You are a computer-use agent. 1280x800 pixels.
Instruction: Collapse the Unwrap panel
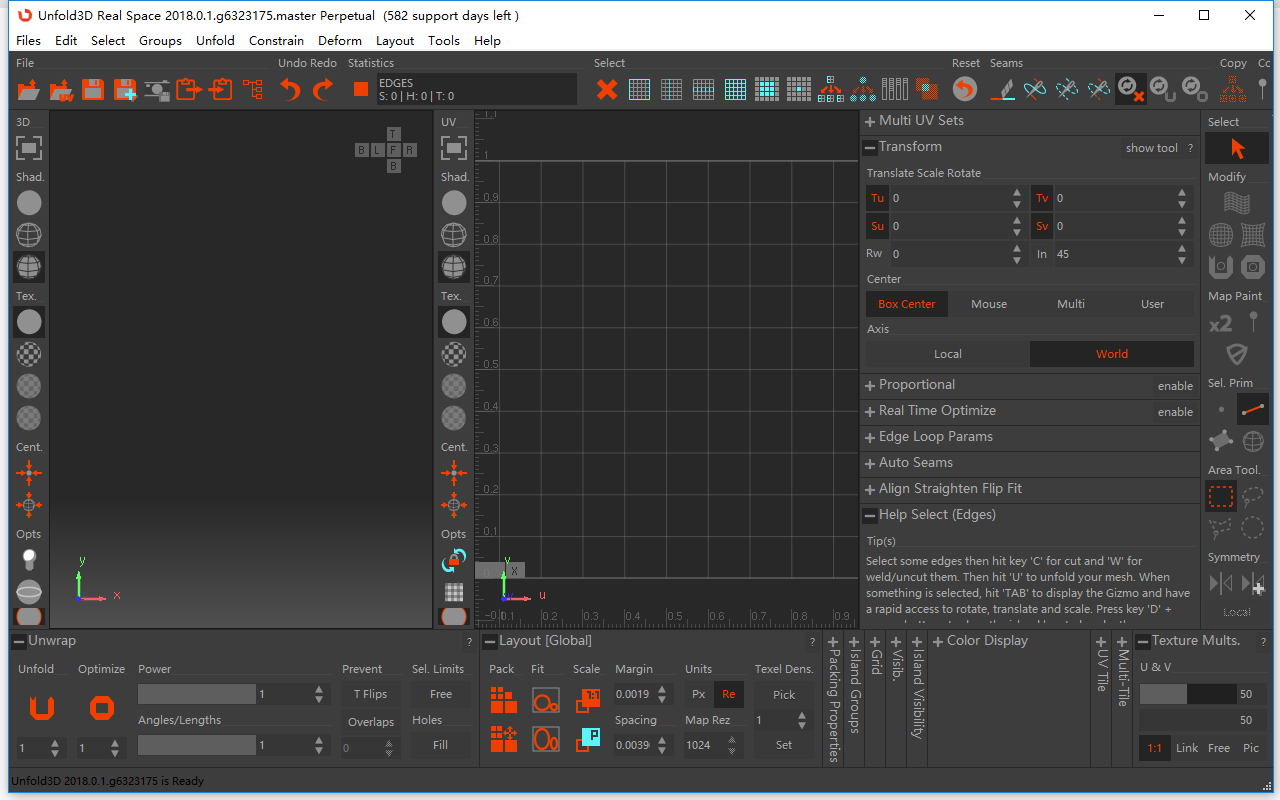click(19, 641)
